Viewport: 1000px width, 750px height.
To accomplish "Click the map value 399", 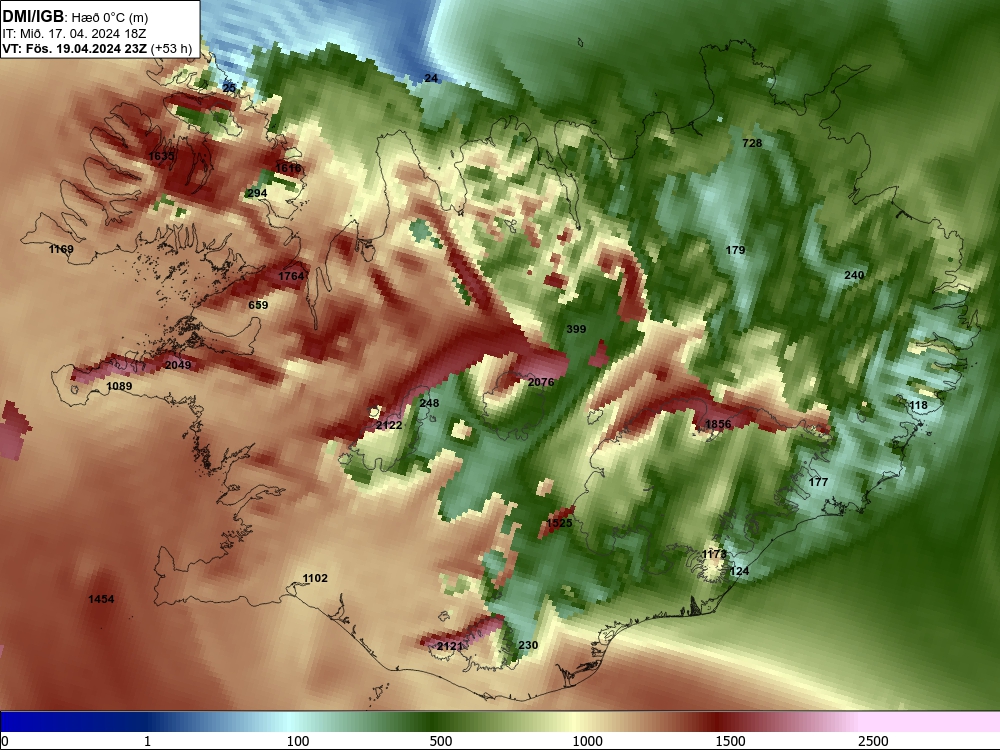I will pos(576,329).
